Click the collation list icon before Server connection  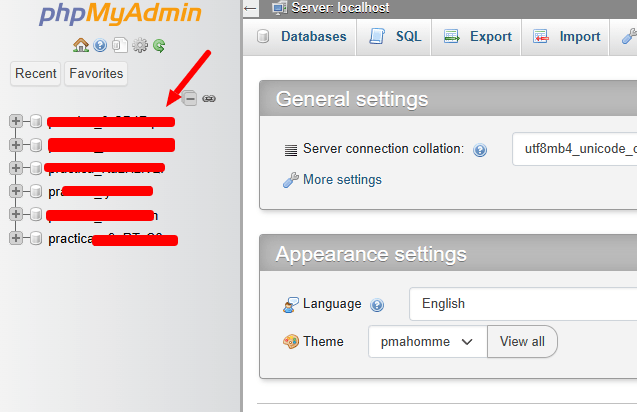291,150
